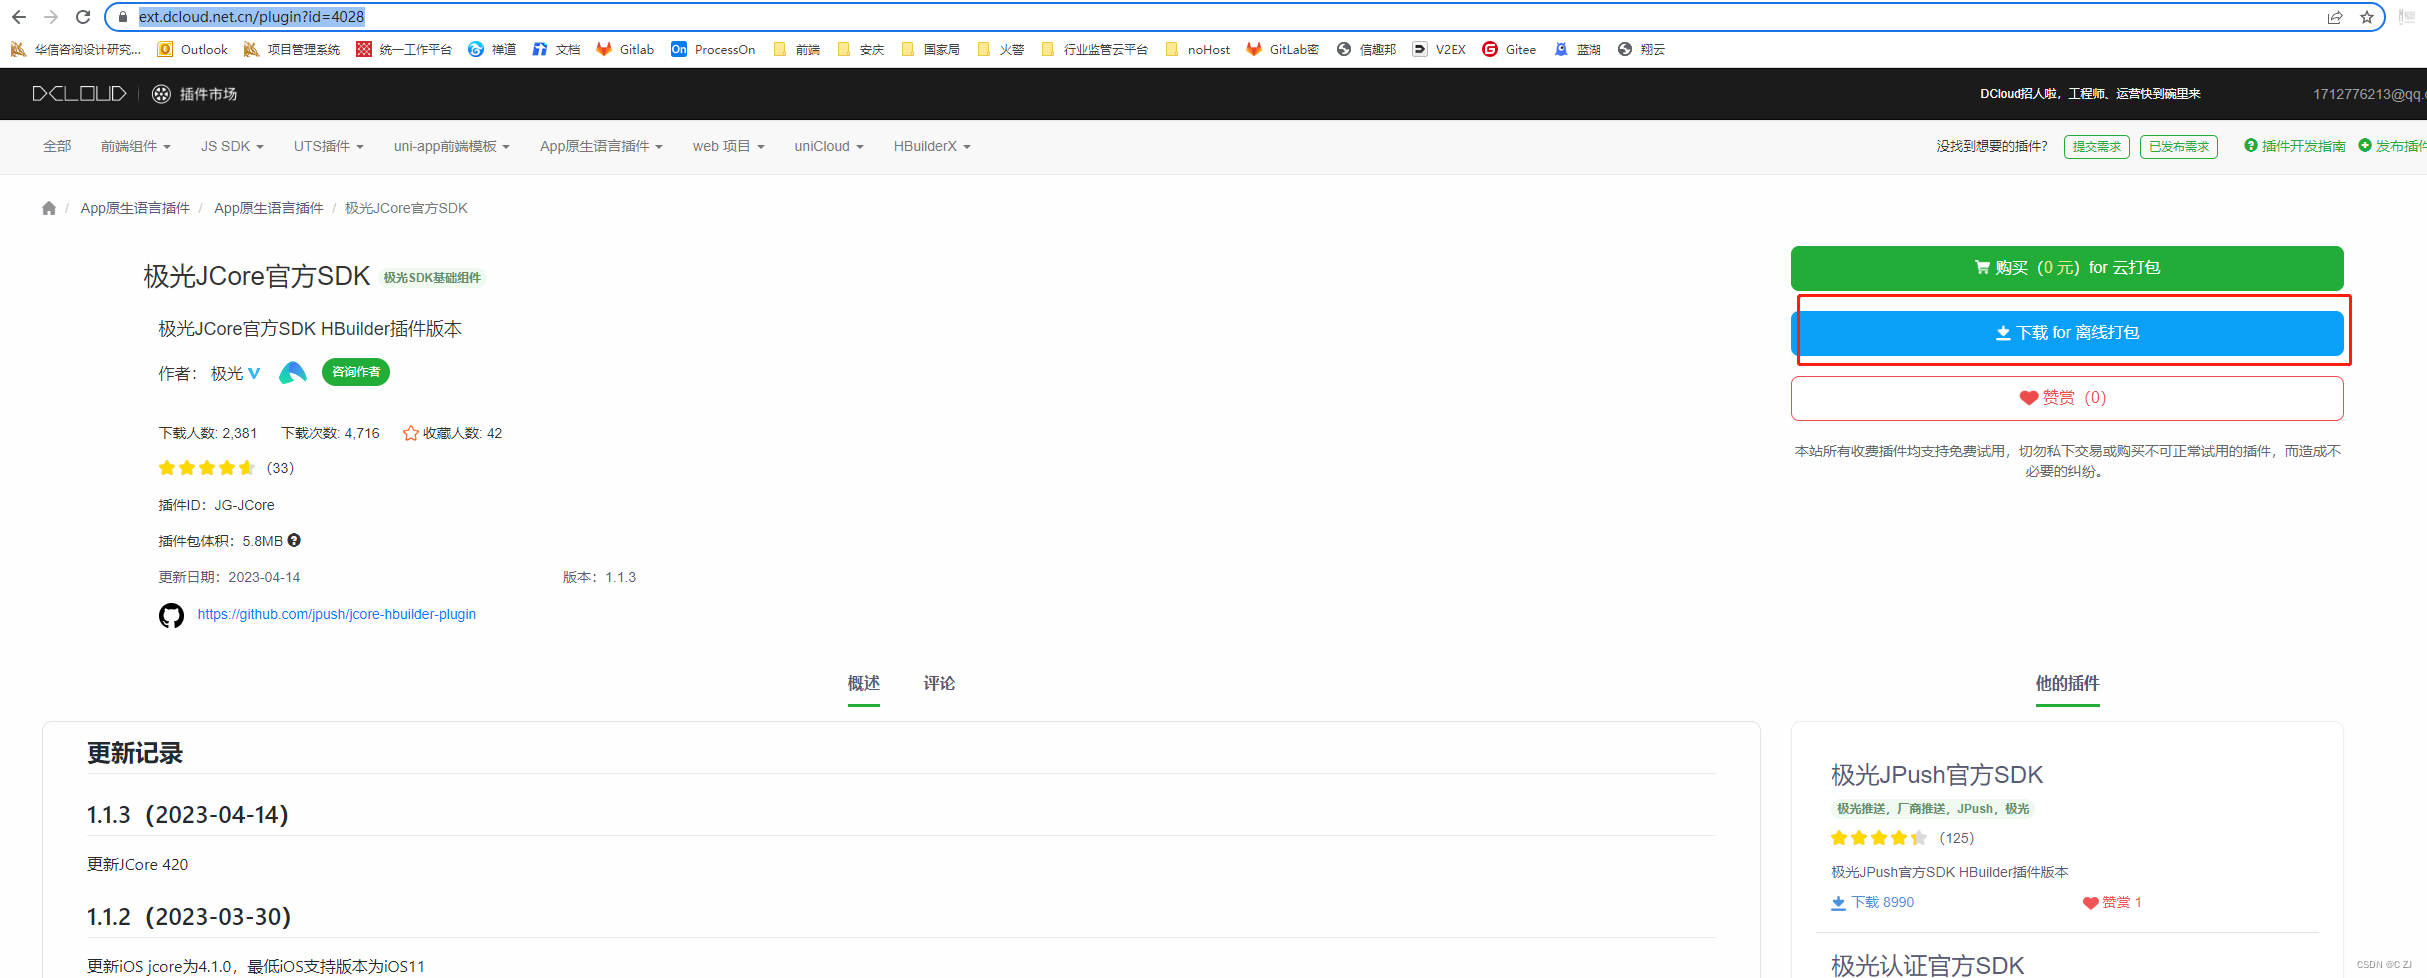Go to home via breadcrumb house icon
The width and height of the screenshot is (2427, 978).
point(49,208)
